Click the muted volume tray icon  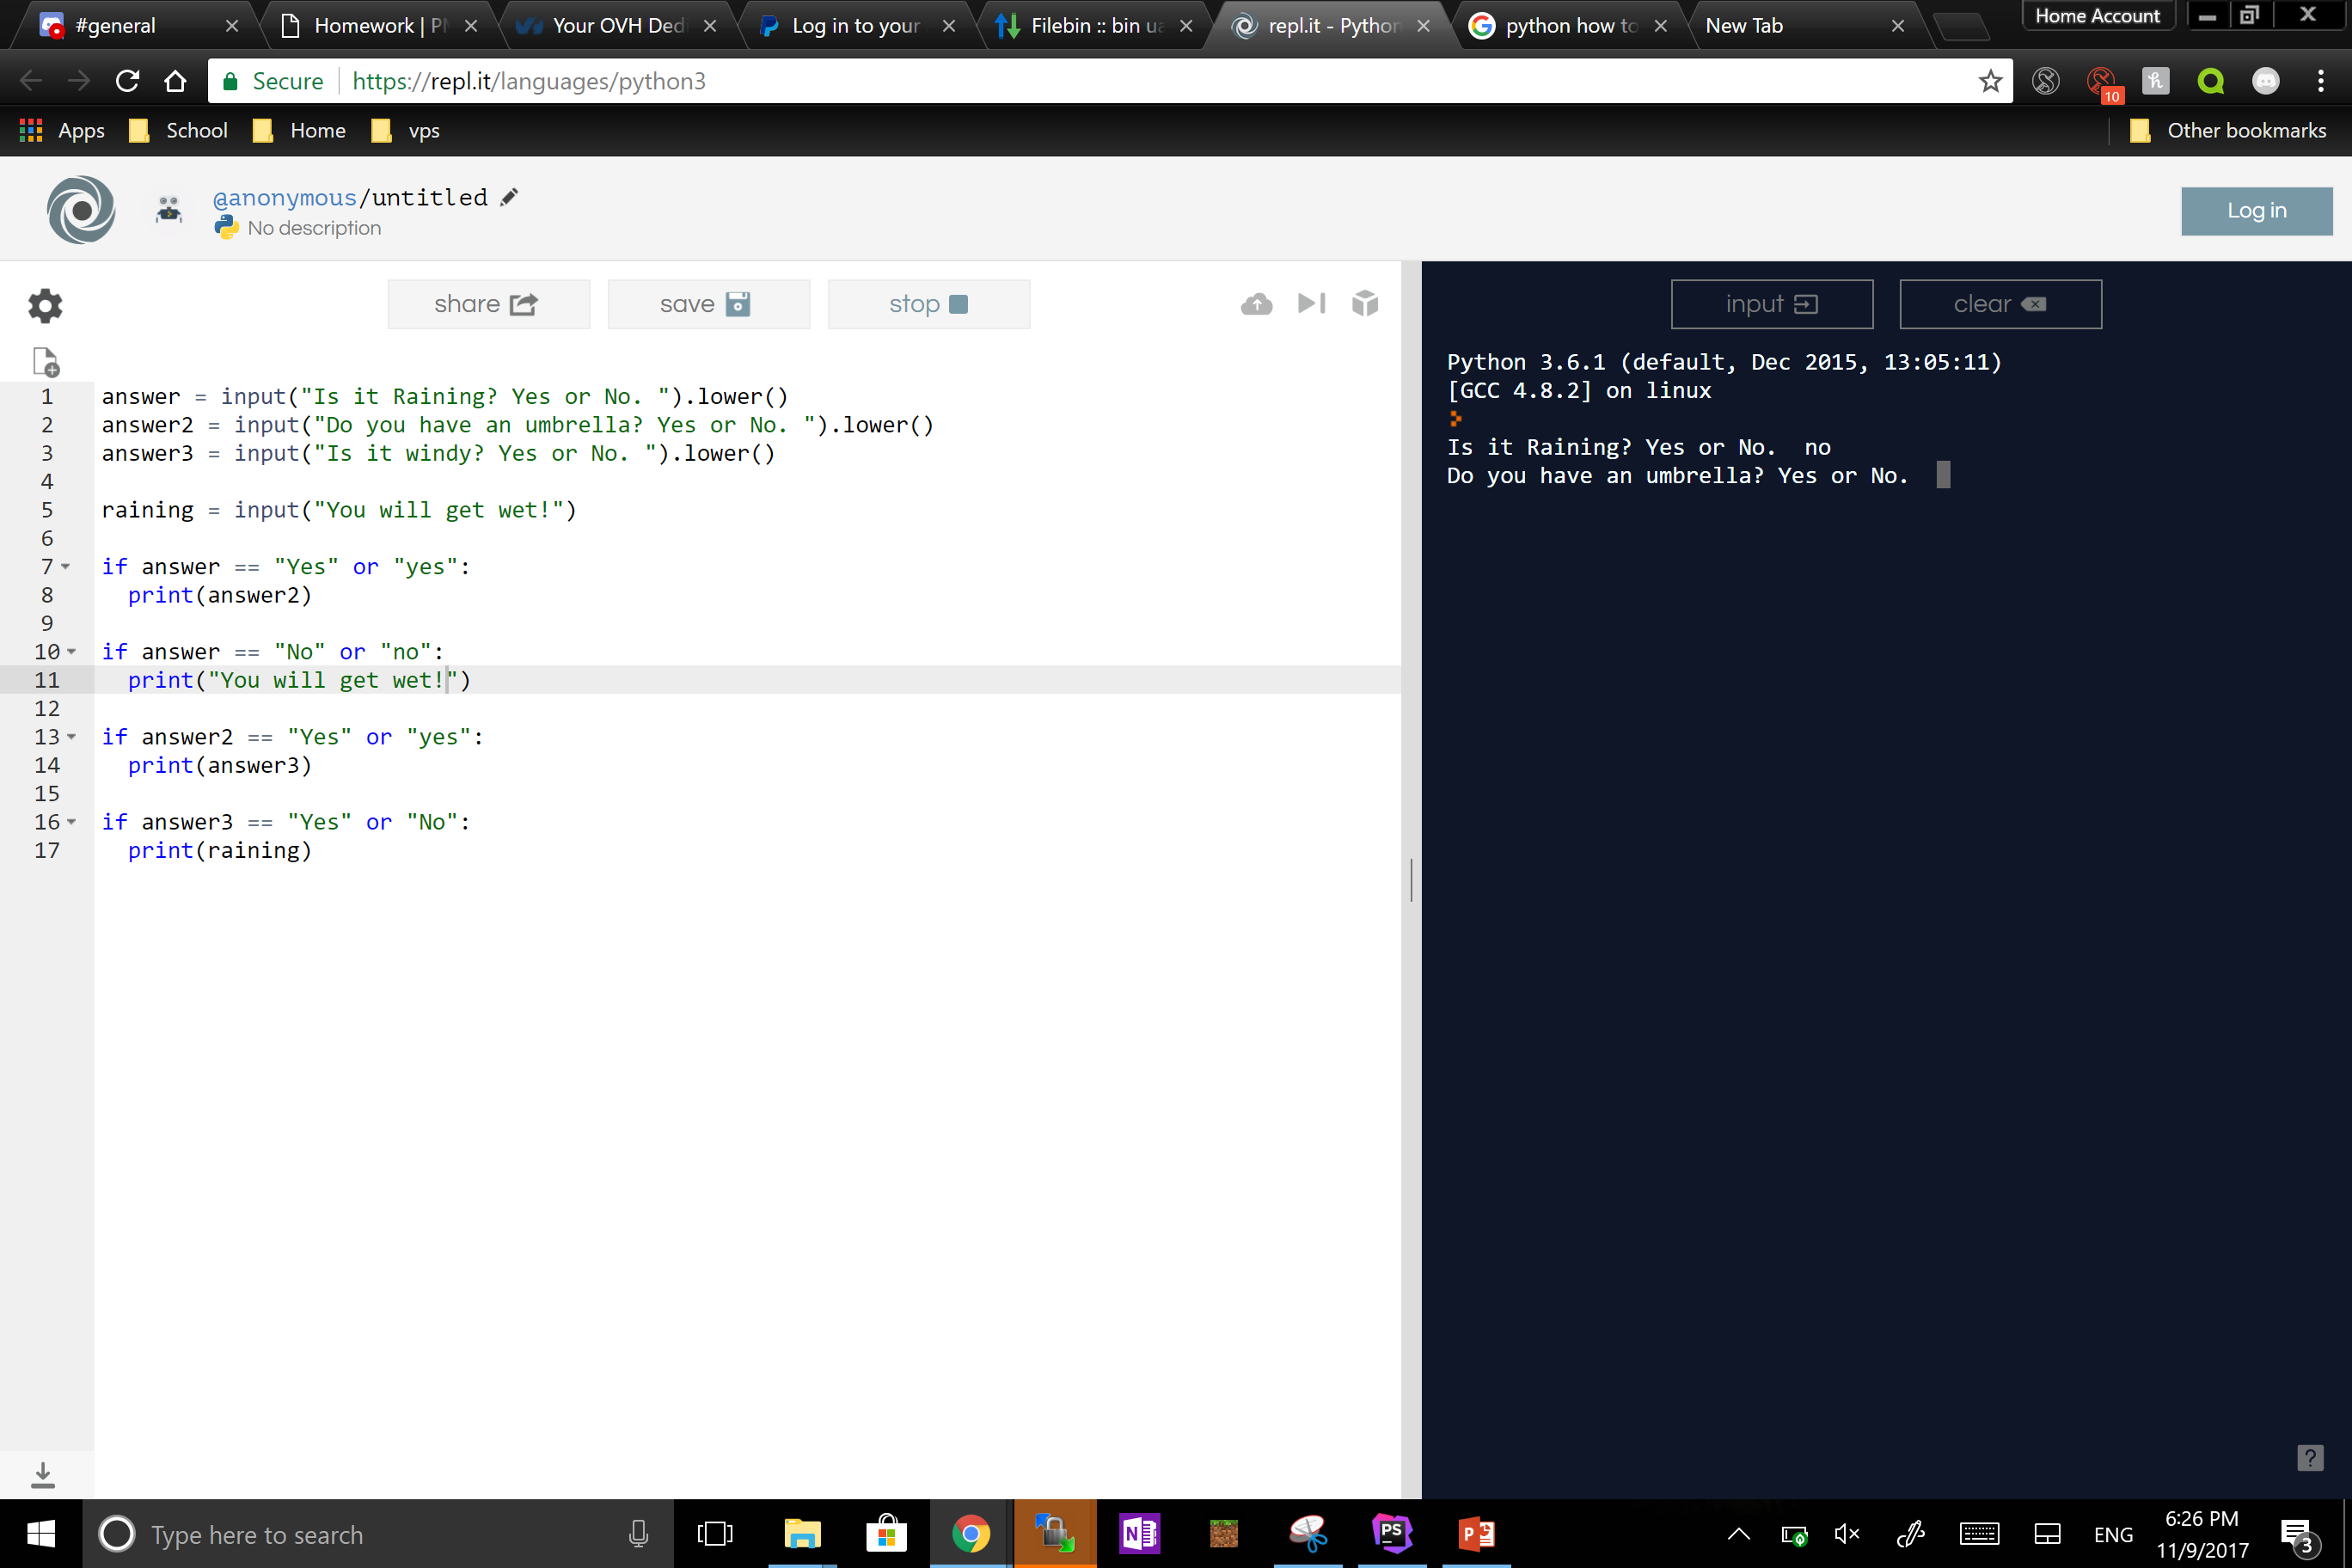click(1846, 1534)
